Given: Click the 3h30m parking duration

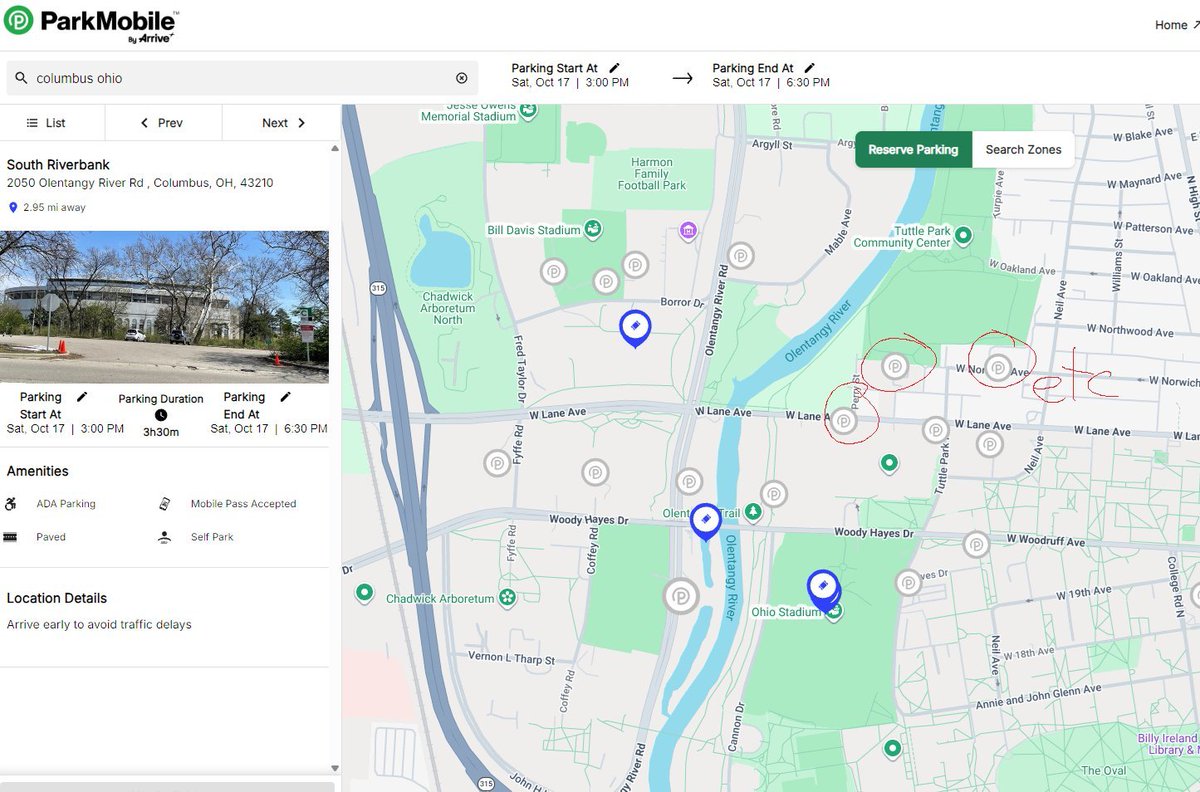Looking at the screenshot, I should [x=161, y=432].
